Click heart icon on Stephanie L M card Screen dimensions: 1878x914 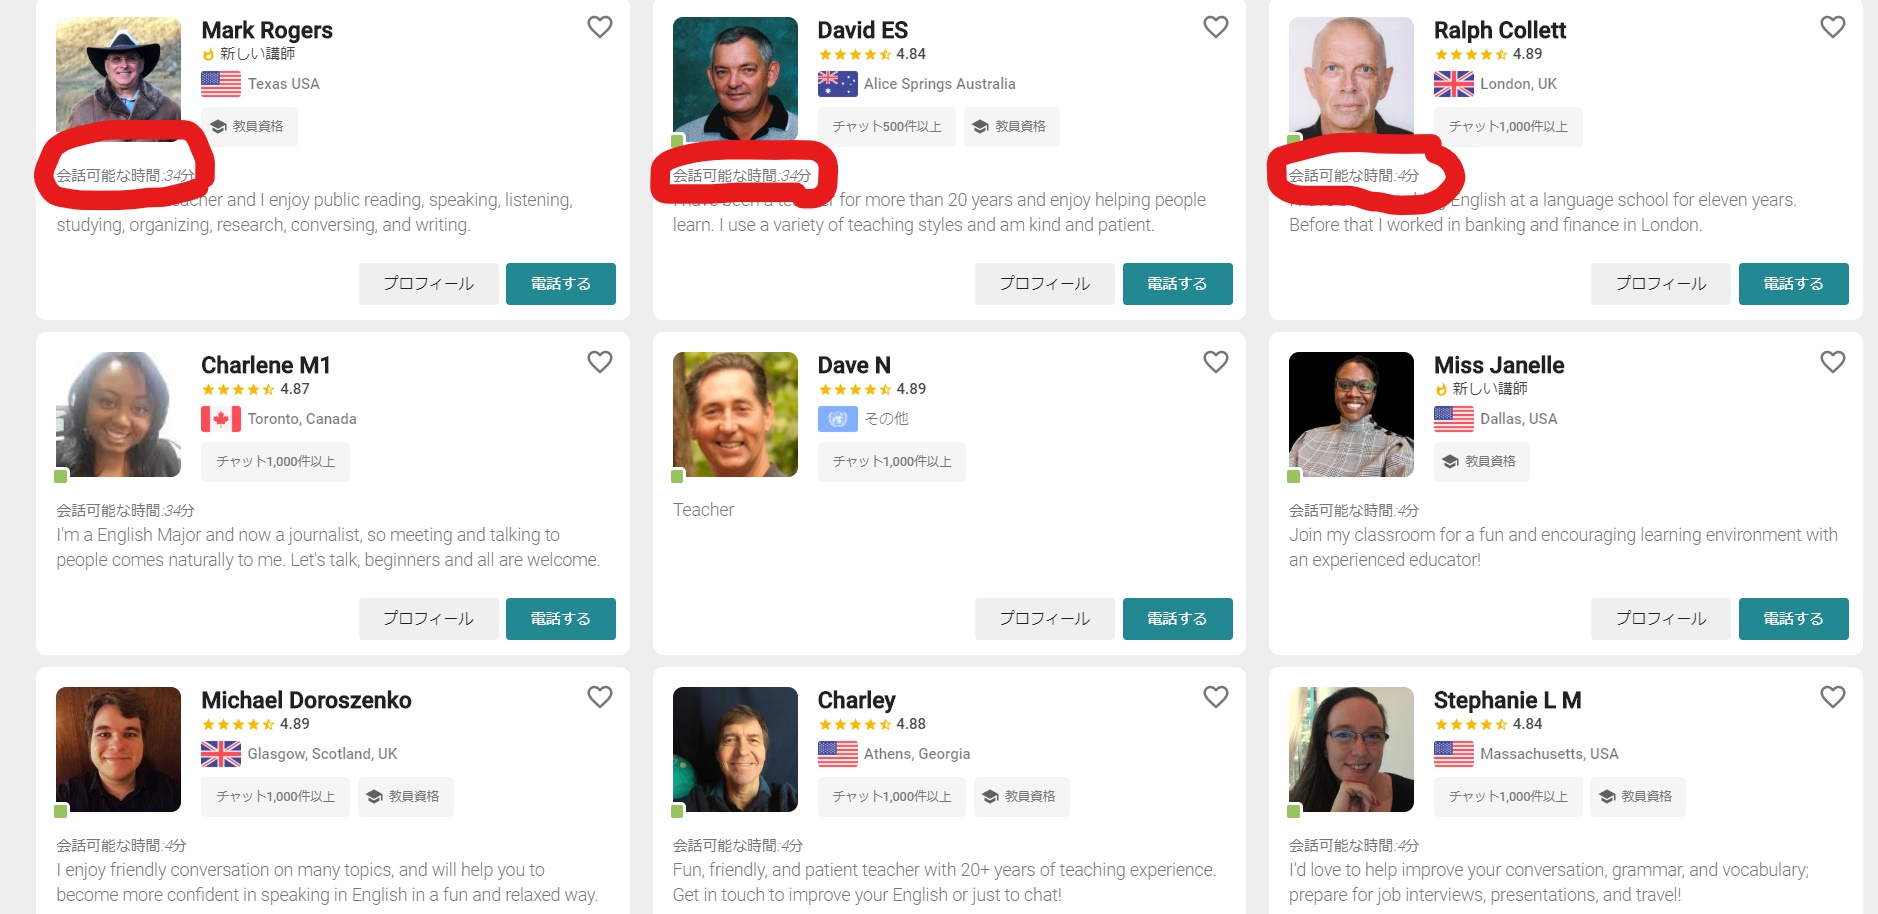point(1832,697)
